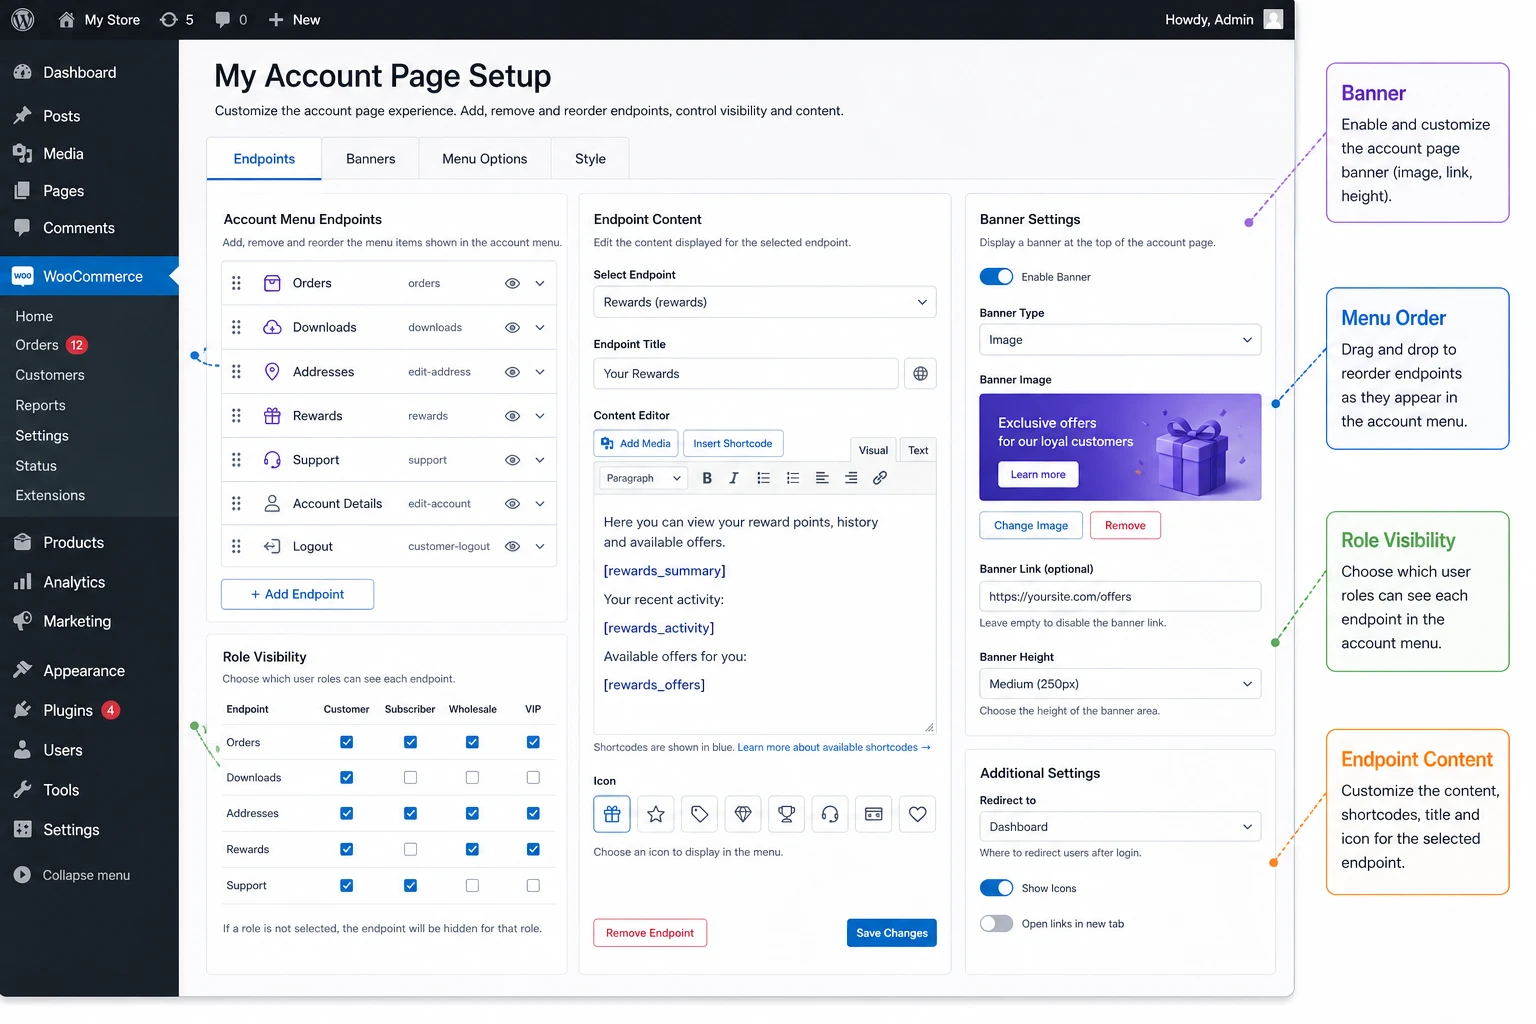Open the Select Endpoint dropdown
Viewport: 1536px width, 1024px height.
pyautogui.click(x=765, y=302)
